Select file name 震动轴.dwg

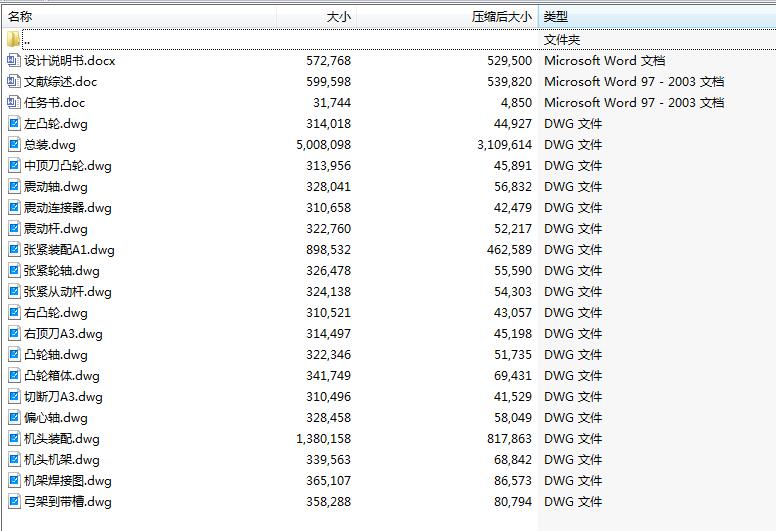point(56,187)
